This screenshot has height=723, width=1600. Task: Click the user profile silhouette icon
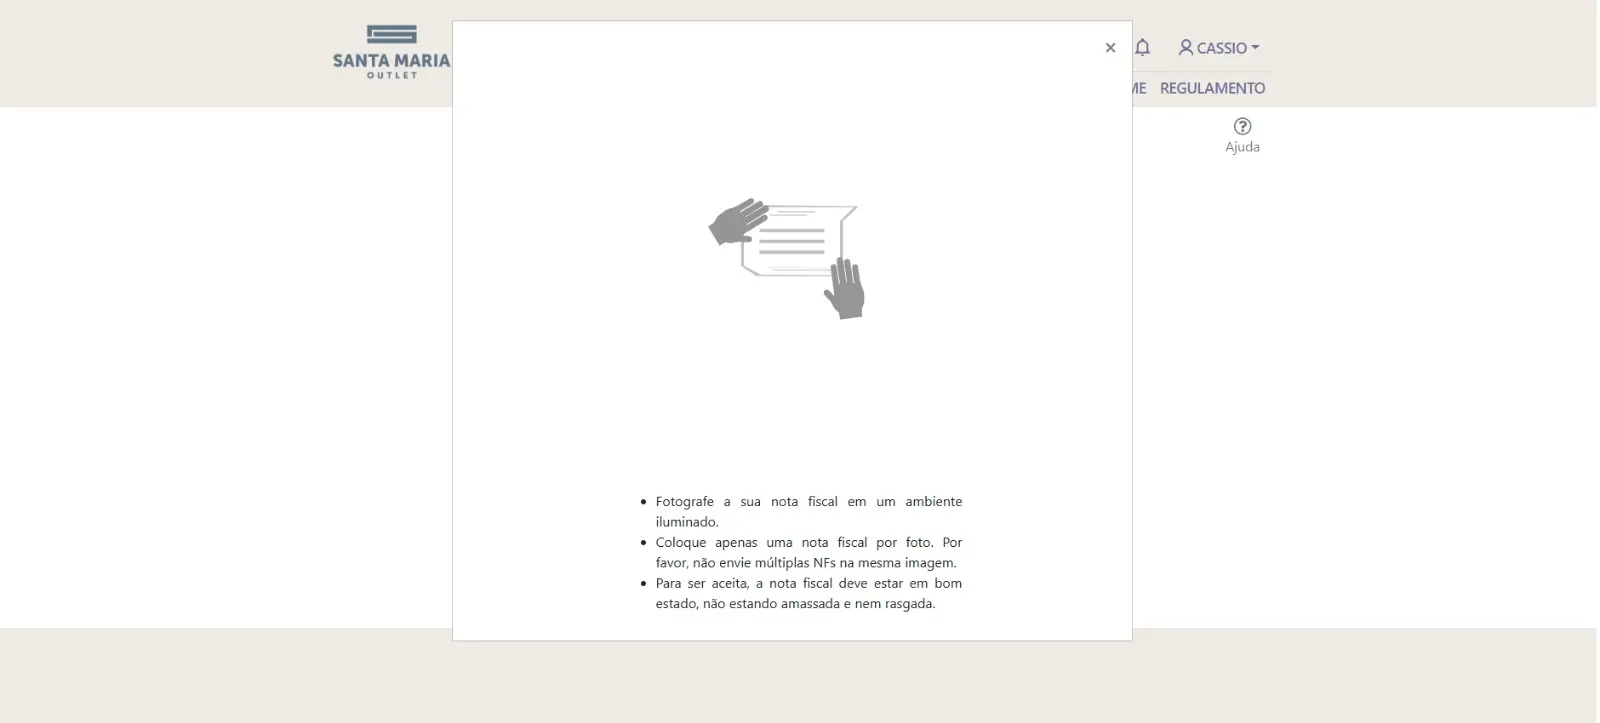[1186, 47]
